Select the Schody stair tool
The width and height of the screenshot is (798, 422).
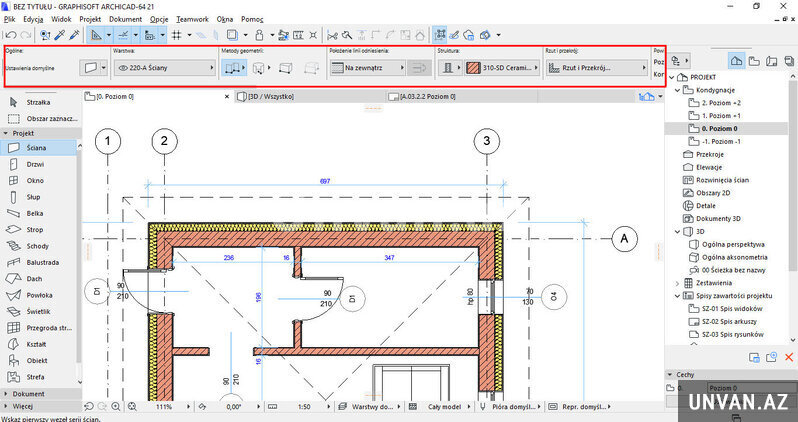tap(39, 246)
